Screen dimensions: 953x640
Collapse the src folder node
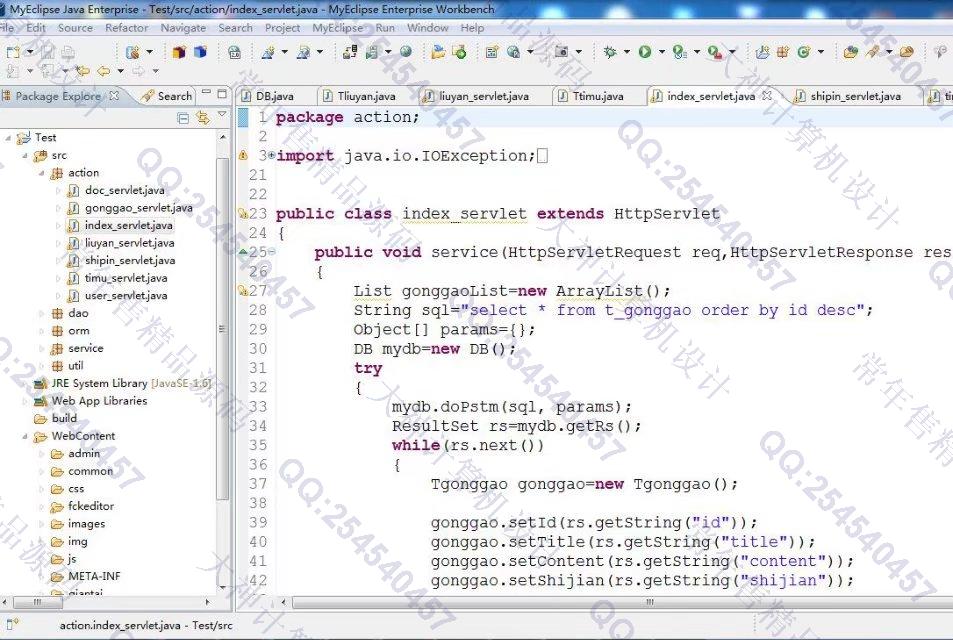tap(25, 156)
